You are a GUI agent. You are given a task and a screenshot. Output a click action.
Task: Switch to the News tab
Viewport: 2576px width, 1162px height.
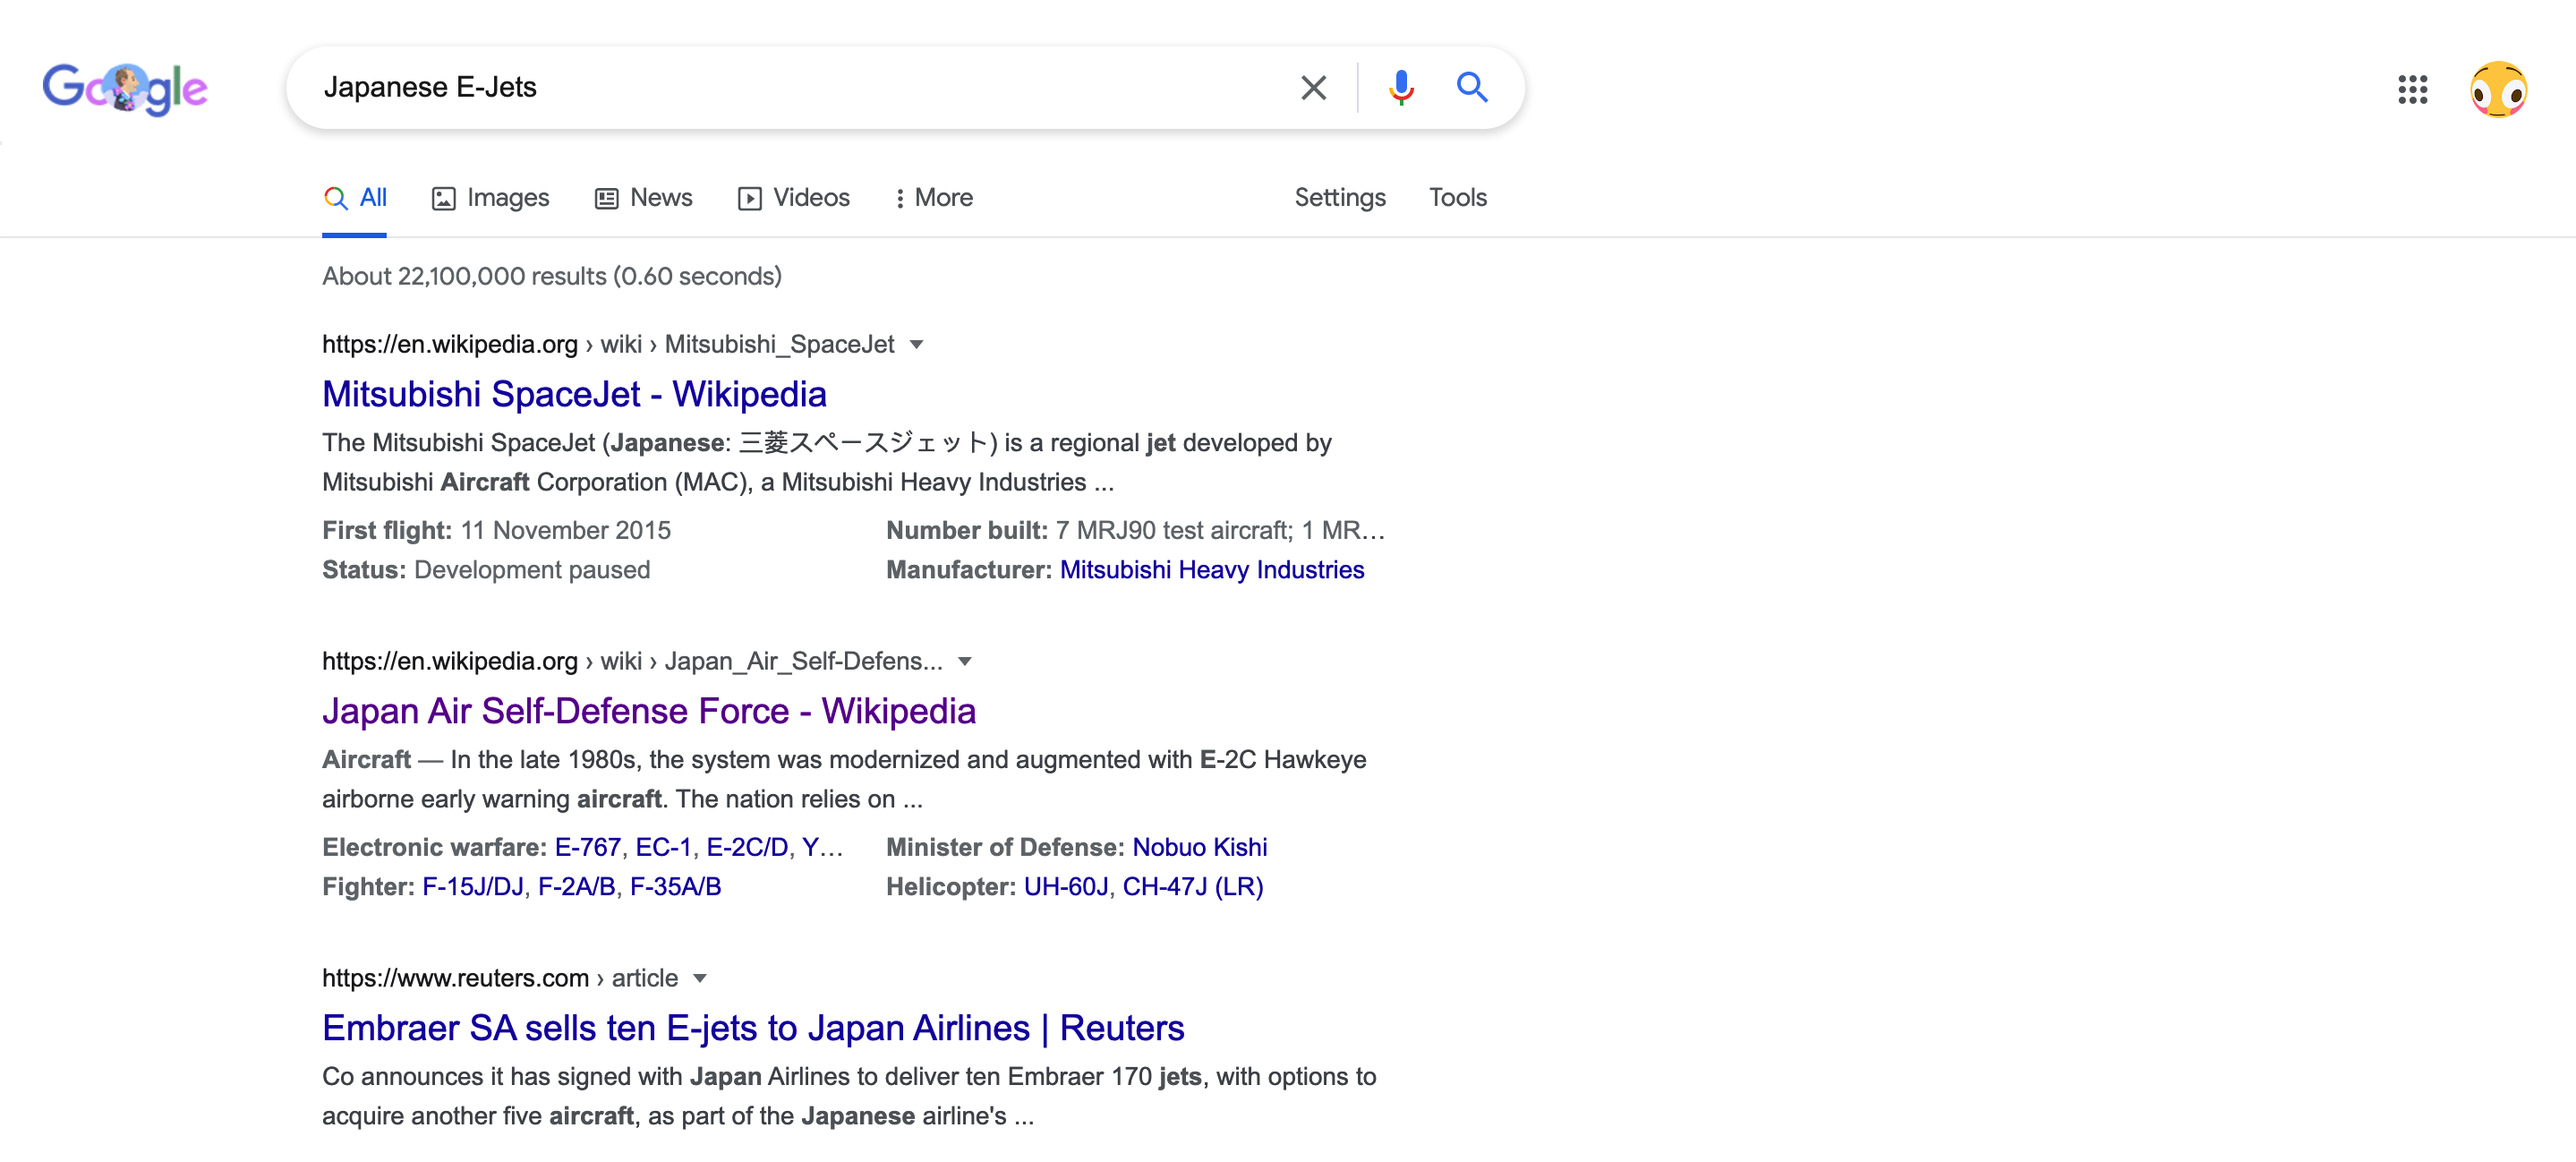pos(643,198)
